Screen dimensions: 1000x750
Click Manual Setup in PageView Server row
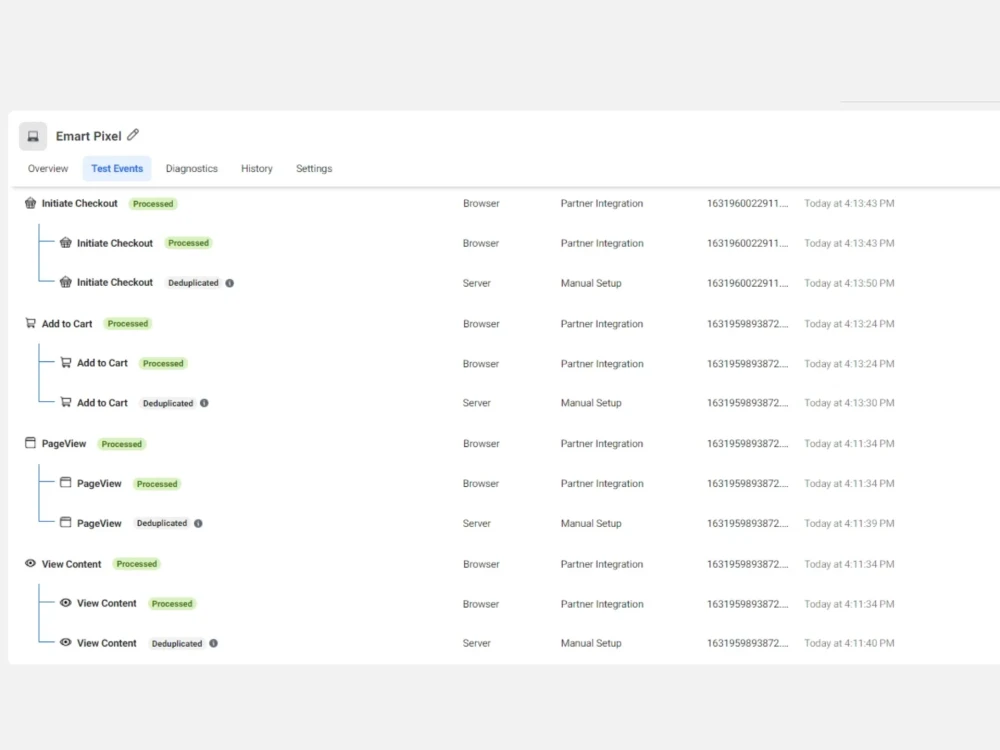(x=591, y=524)
